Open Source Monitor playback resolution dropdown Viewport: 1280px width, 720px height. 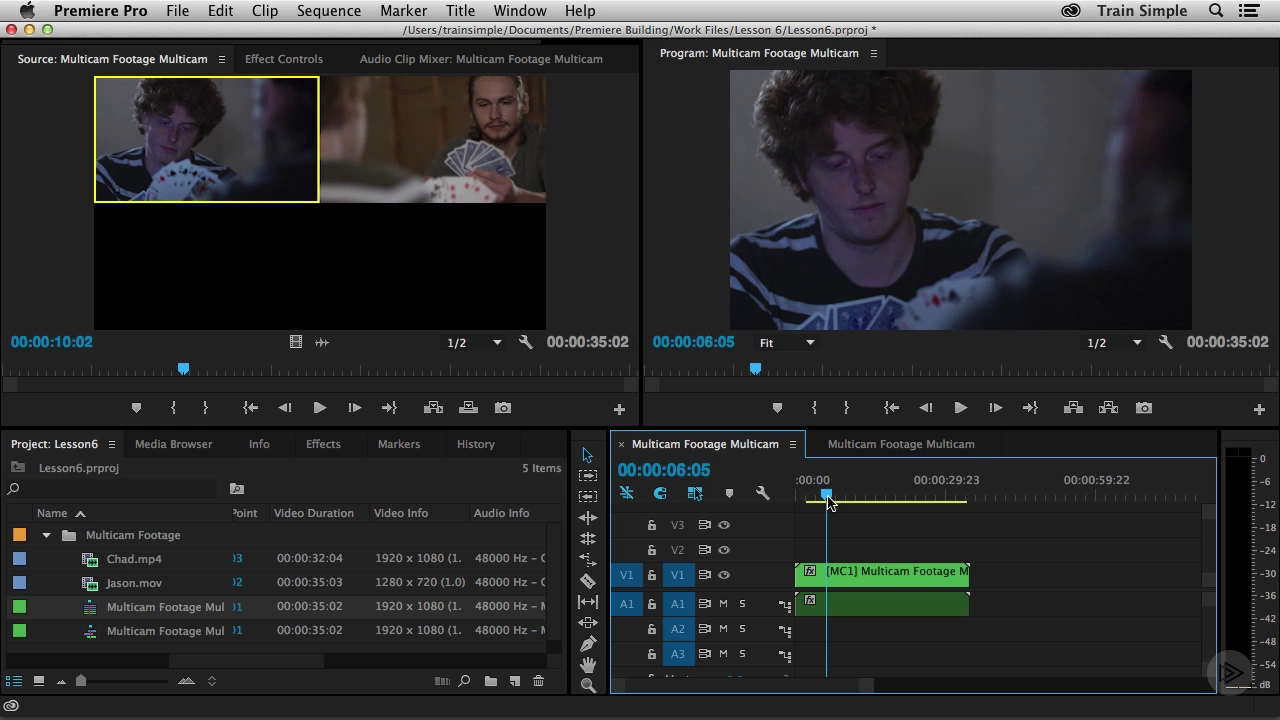pyautogui.click(x=474, y=342)
